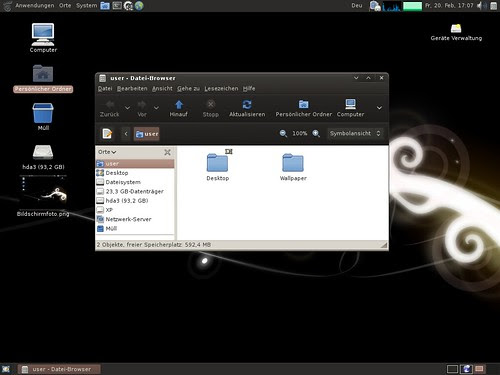500x375 pixels.
Task: Click the window resize grip in the status bar
Action: point(384,245)
